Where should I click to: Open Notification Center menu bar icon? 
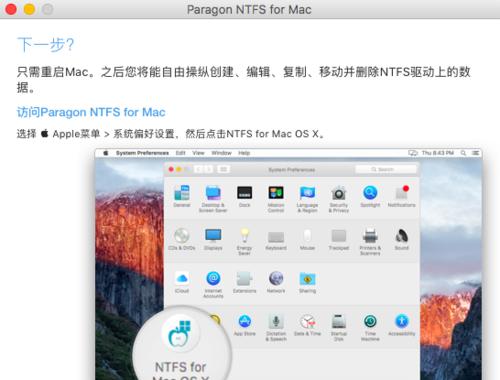(x=475, y=153)
